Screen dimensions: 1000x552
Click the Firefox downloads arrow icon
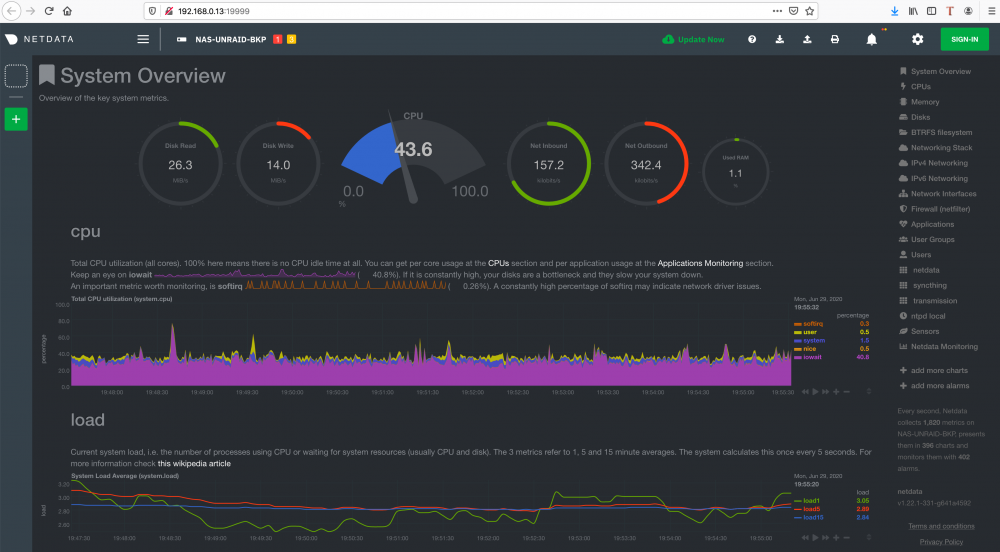895,11
